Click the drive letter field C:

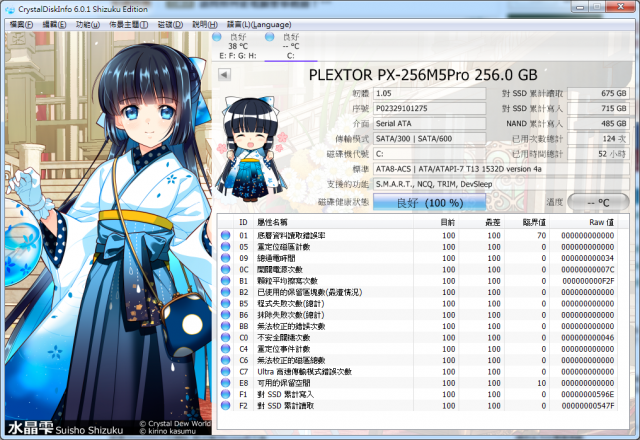[x=429, y=154]
